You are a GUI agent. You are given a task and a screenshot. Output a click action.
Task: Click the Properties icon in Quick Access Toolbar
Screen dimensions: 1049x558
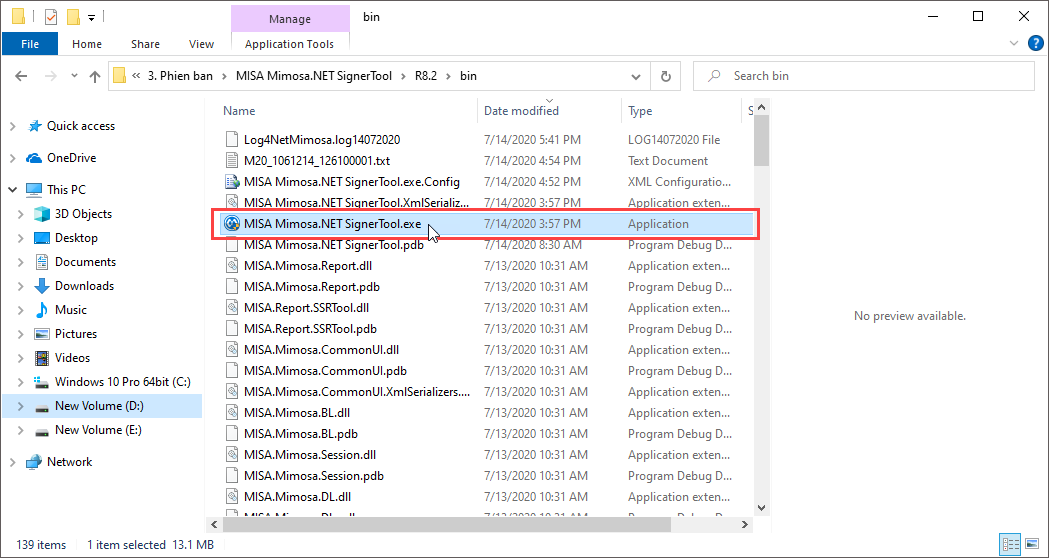51,17
